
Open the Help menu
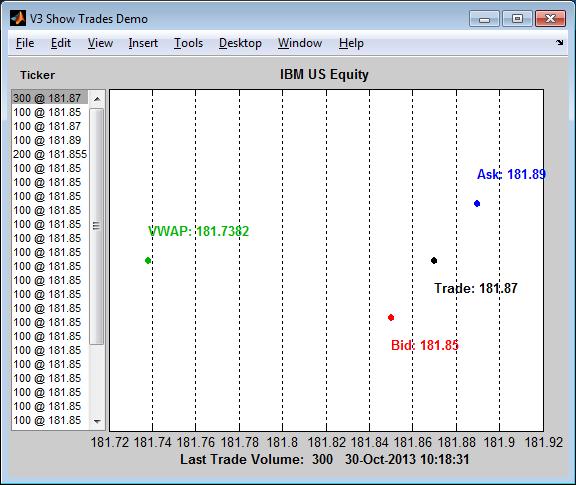click(351, 43)
